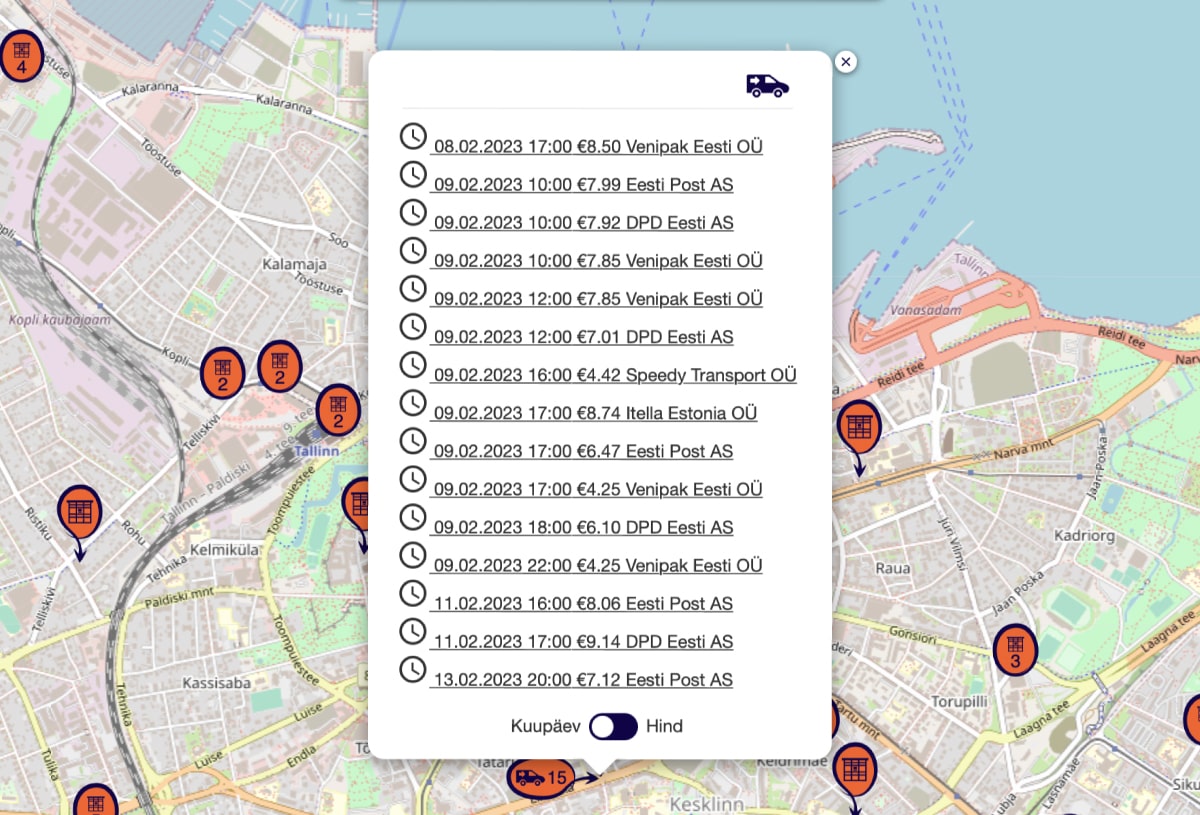This screenshot has height=815, width=1200.
Task: Select the €8.74 Itella Estonia OÜ offer
Action: 594,414
